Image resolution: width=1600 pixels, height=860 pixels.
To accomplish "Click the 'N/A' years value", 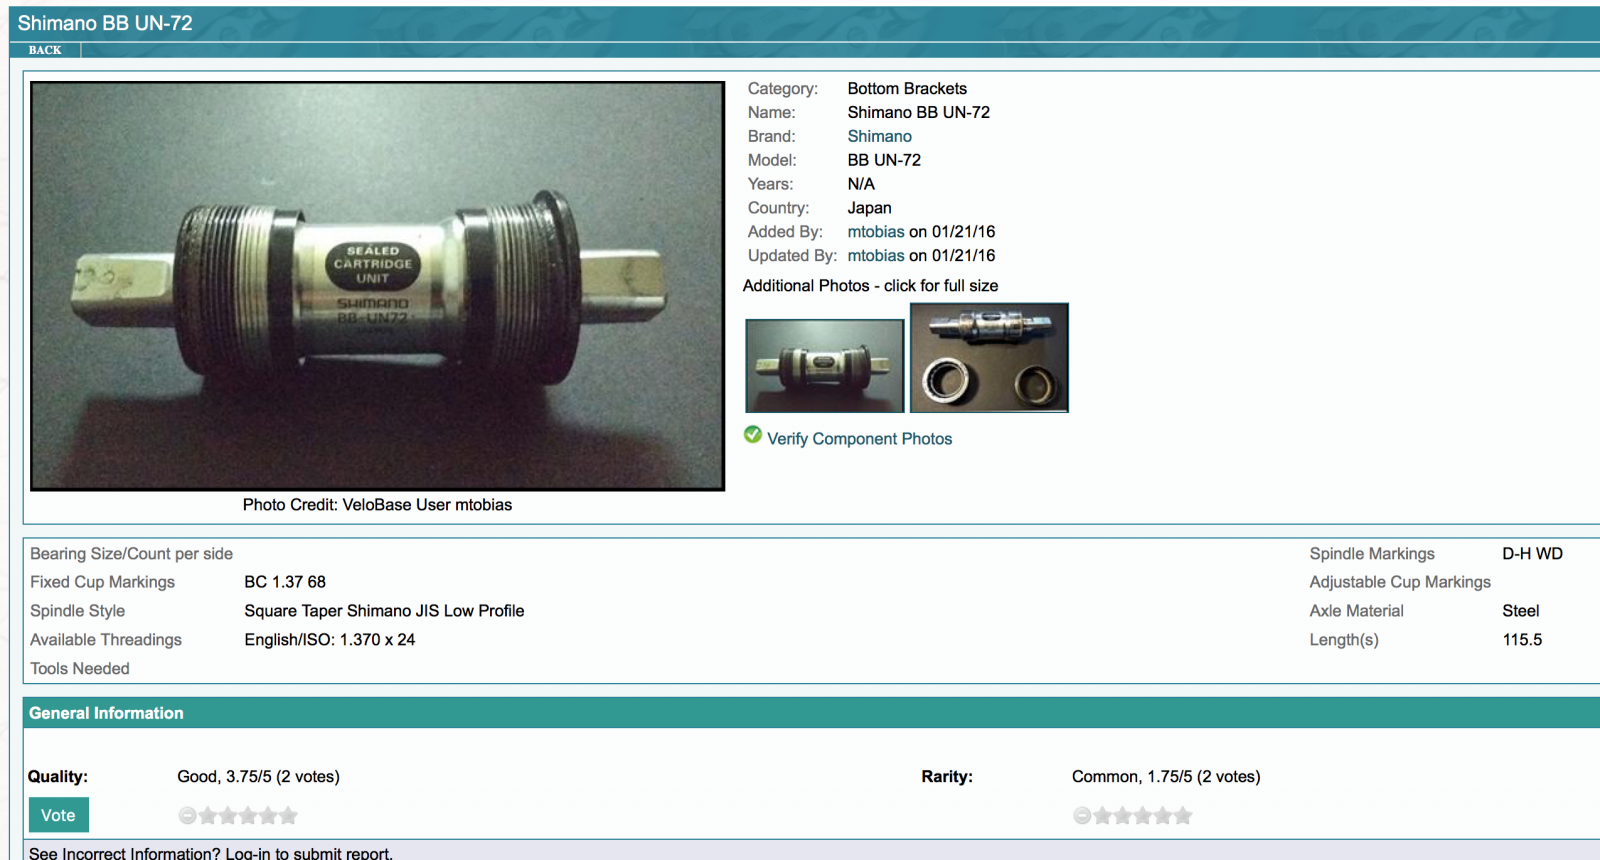I will 861,184.
